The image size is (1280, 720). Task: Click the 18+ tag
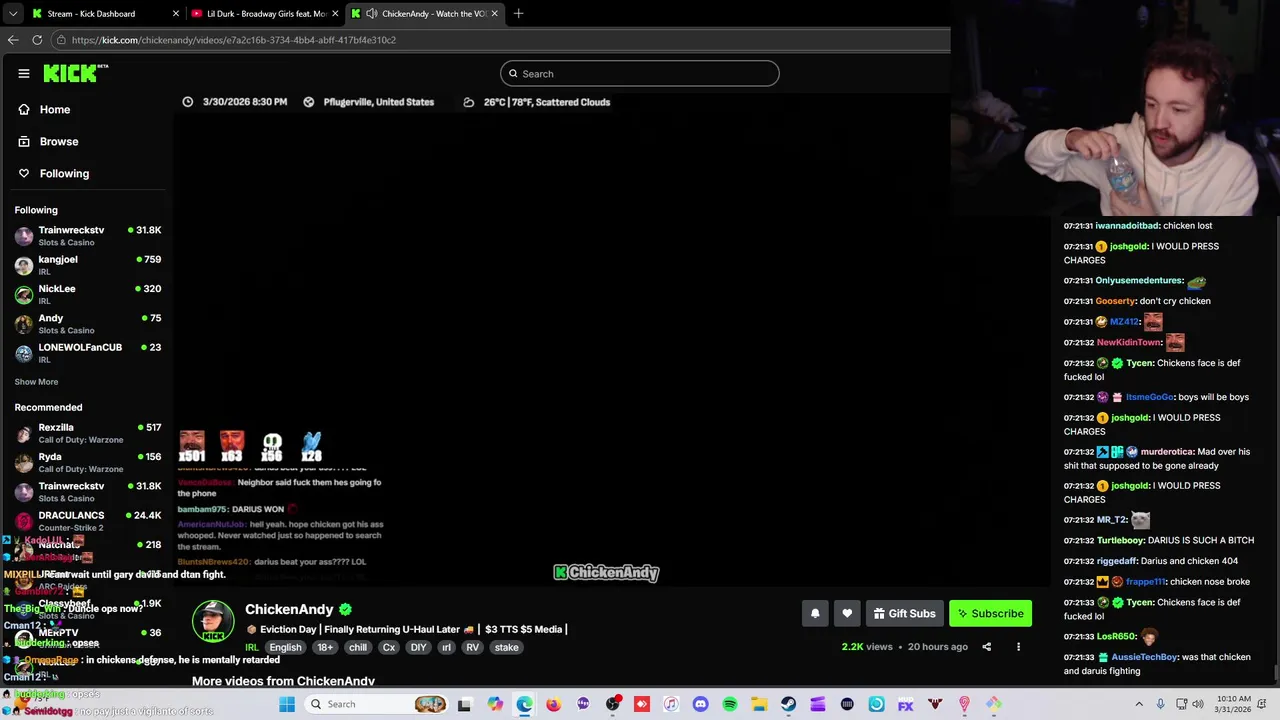[x=325, y=647]
